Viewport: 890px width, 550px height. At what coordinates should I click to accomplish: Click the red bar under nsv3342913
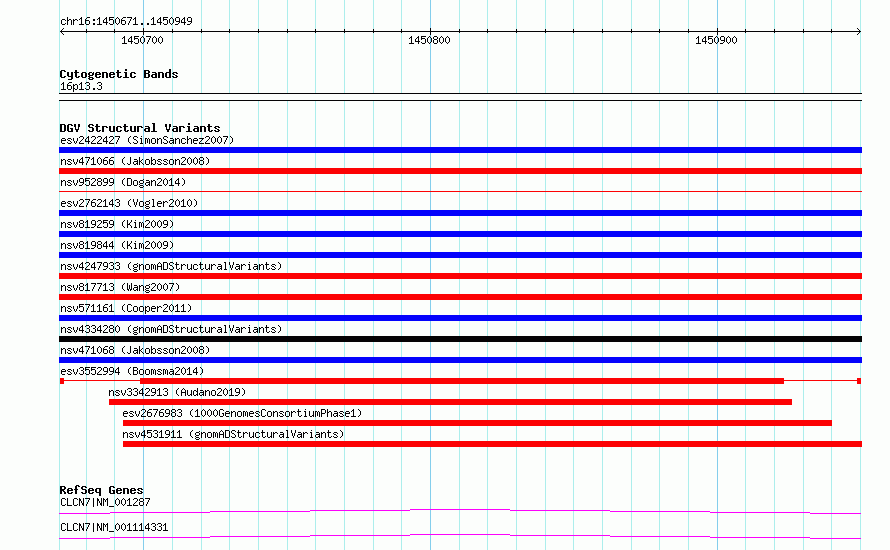coord(450,402)
